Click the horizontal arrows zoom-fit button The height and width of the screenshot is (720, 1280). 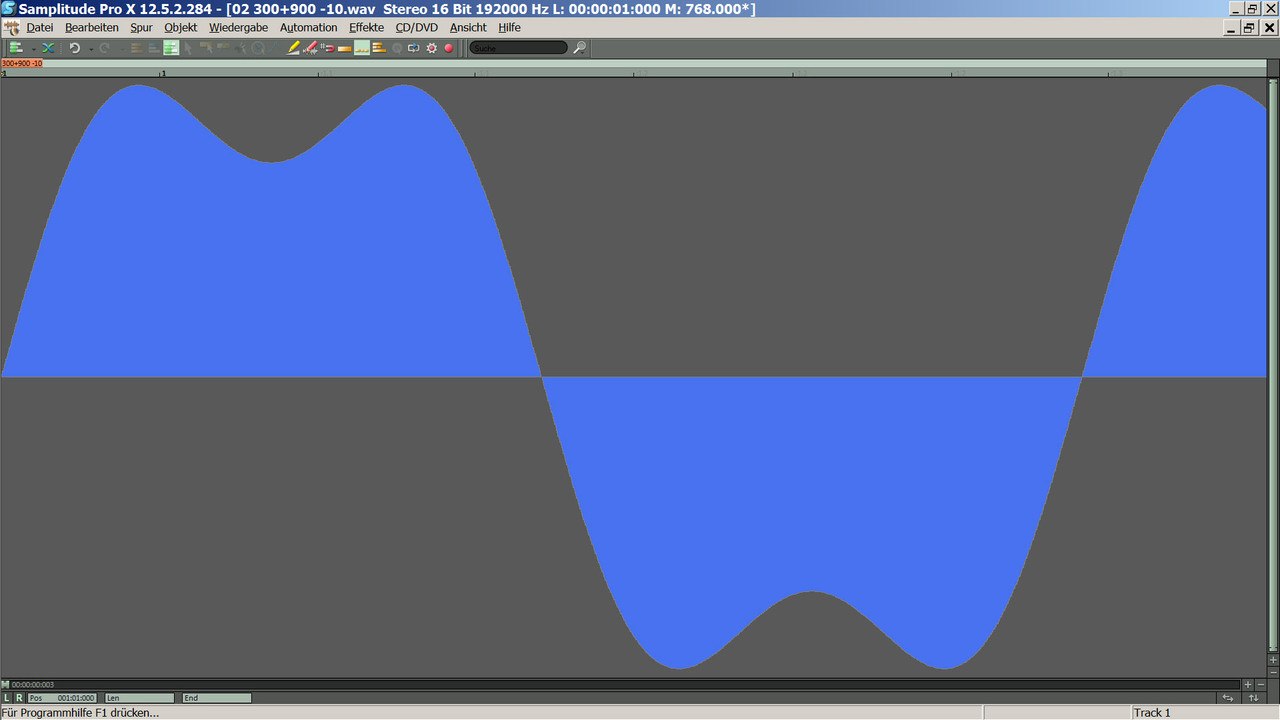pos(1229,698)
